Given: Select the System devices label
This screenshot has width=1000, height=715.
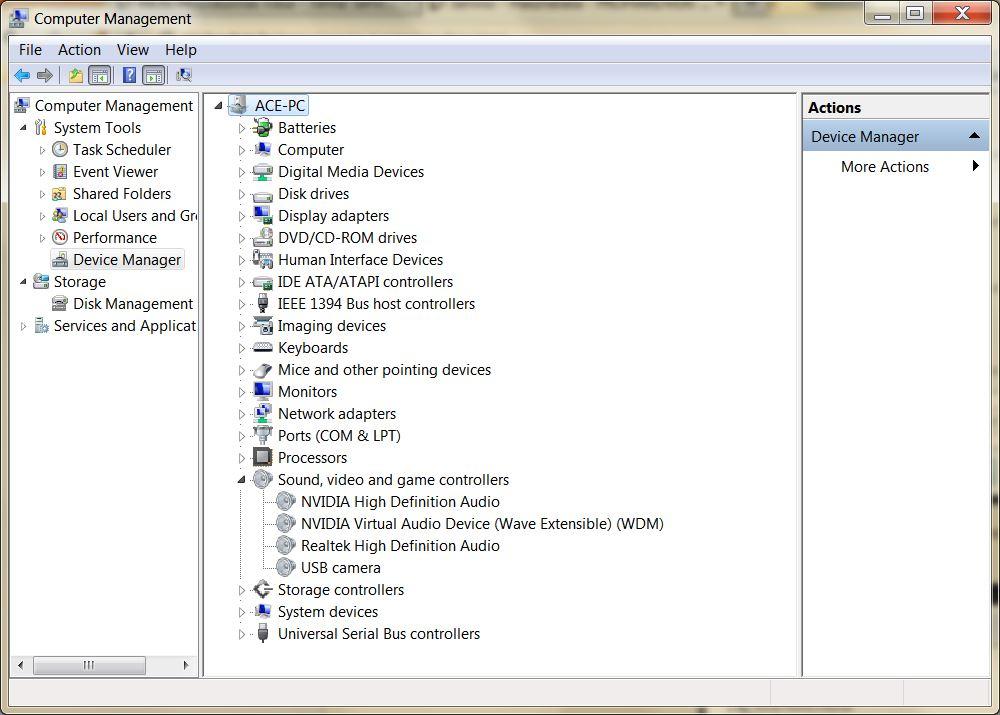Looking at the screenshot, I should tap(328, 612).
